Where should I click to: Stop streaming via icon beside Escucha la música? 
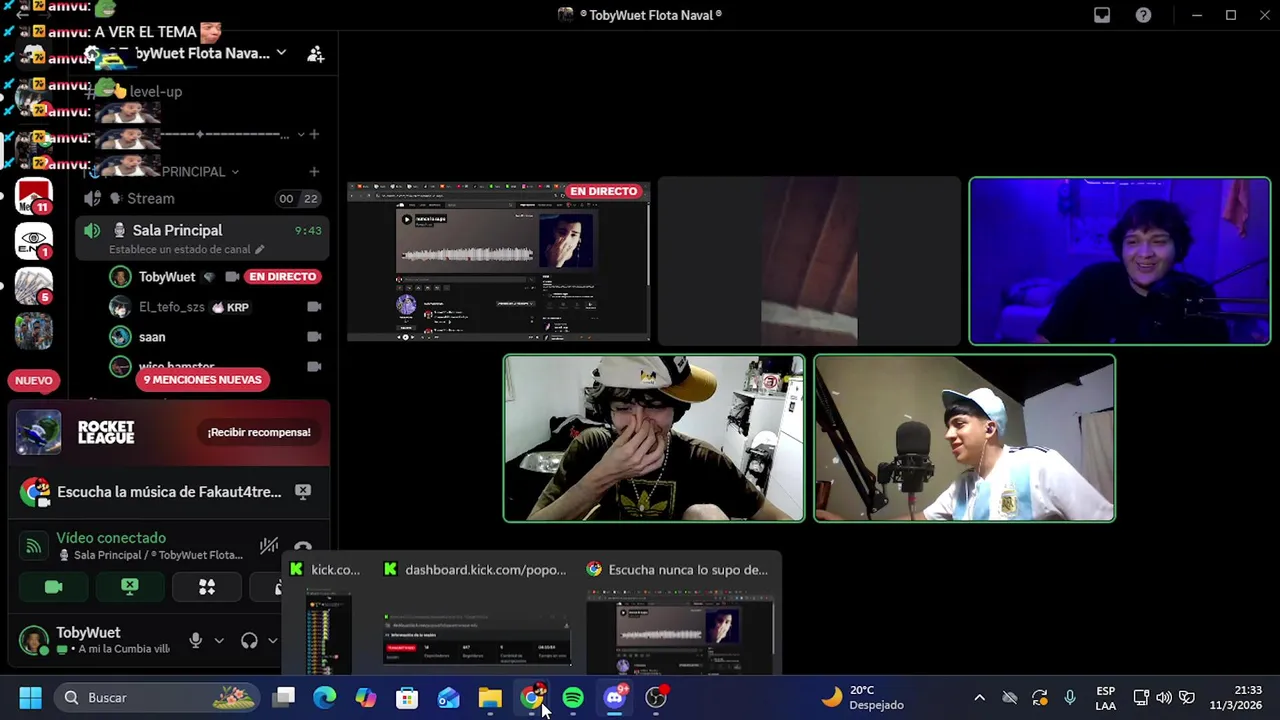[x=303, y=492]
